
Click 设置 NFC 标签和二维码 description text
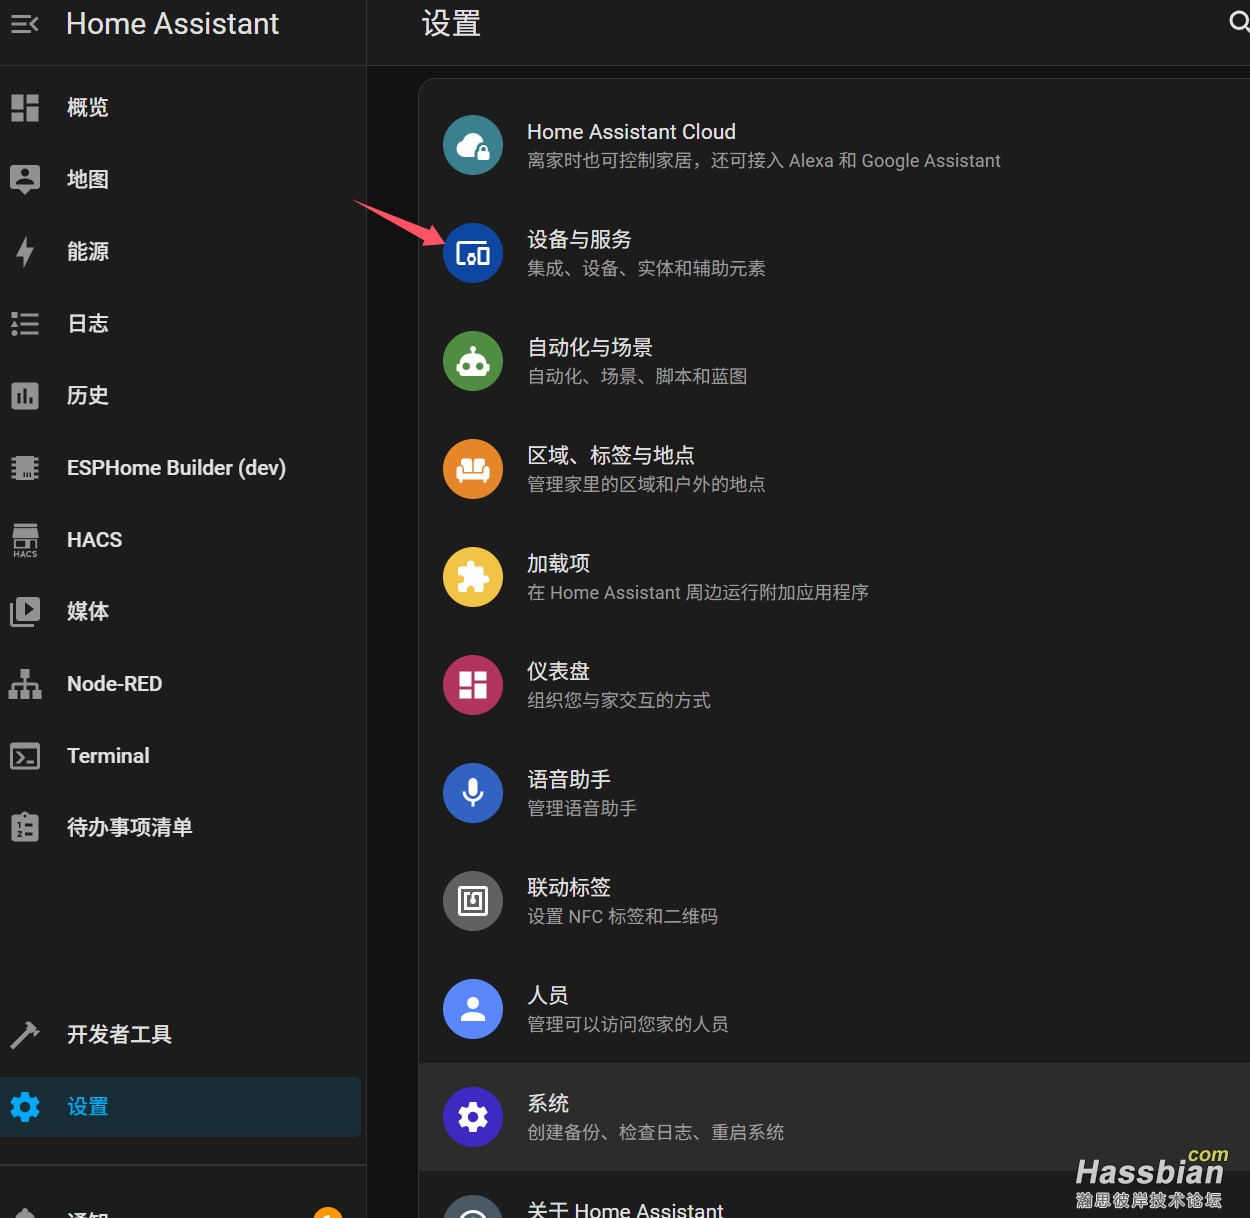[622, 916]
